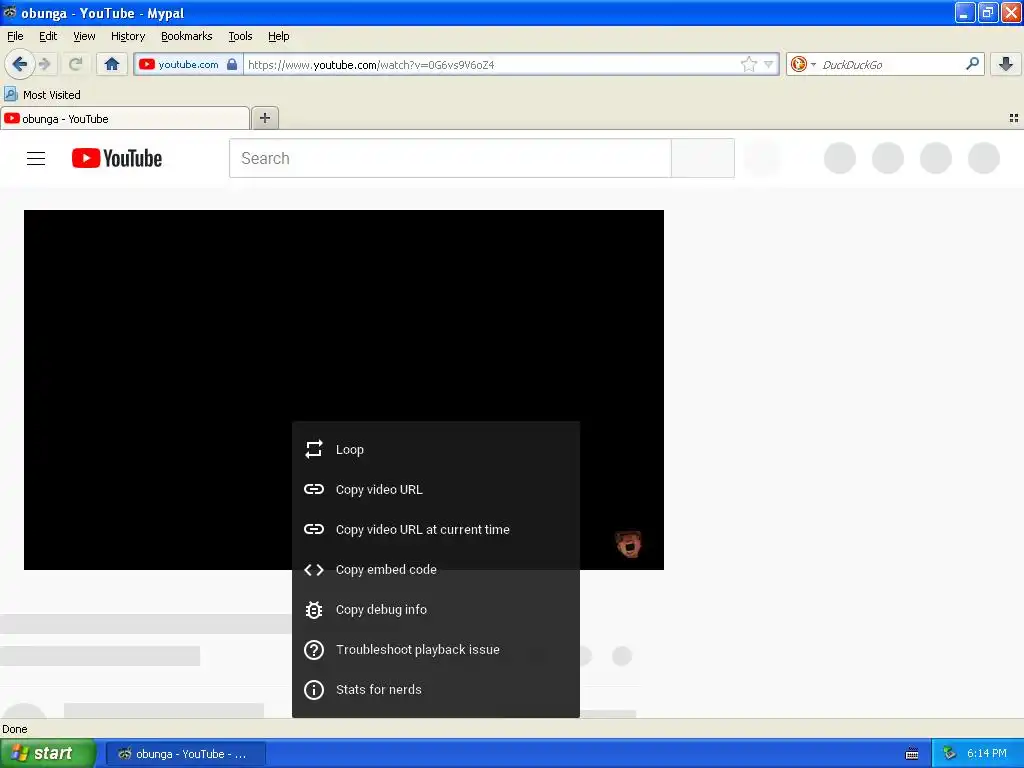
Task: Click the Windows start button
Action: coord(48,753)
